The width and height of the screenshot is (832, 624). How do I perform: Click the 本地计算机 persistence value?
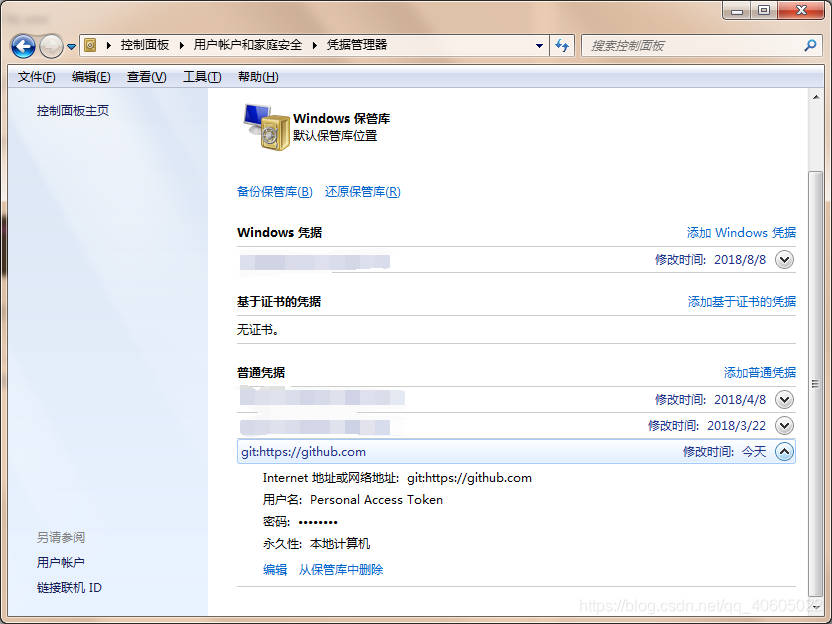point(340,544)
